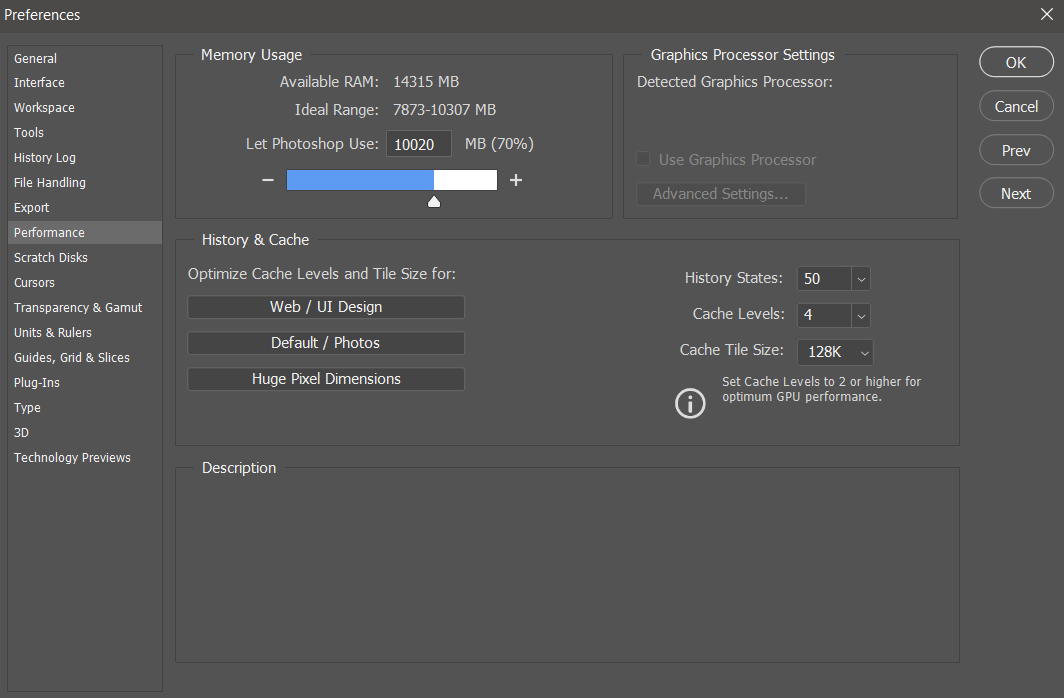The height and width of the screenshot is (698, 1064).
Task: Switch to Plug-Ins preferences
Action: click(x=36, y=382)
